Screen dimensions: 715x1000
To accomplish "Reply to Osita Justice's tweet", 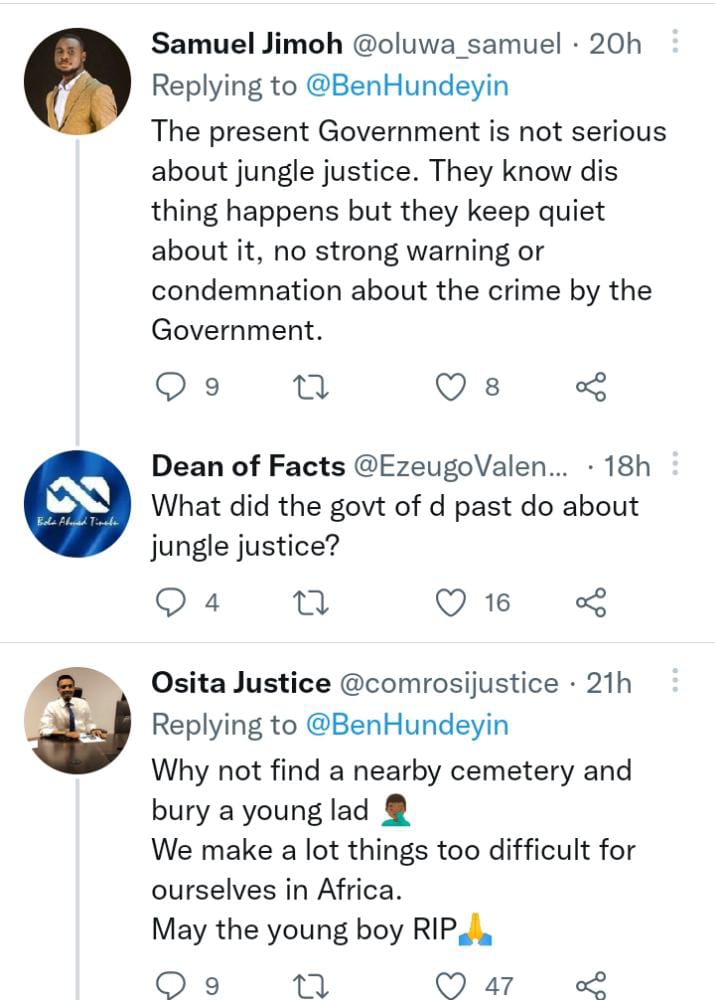I will click(x=172, y=985).
